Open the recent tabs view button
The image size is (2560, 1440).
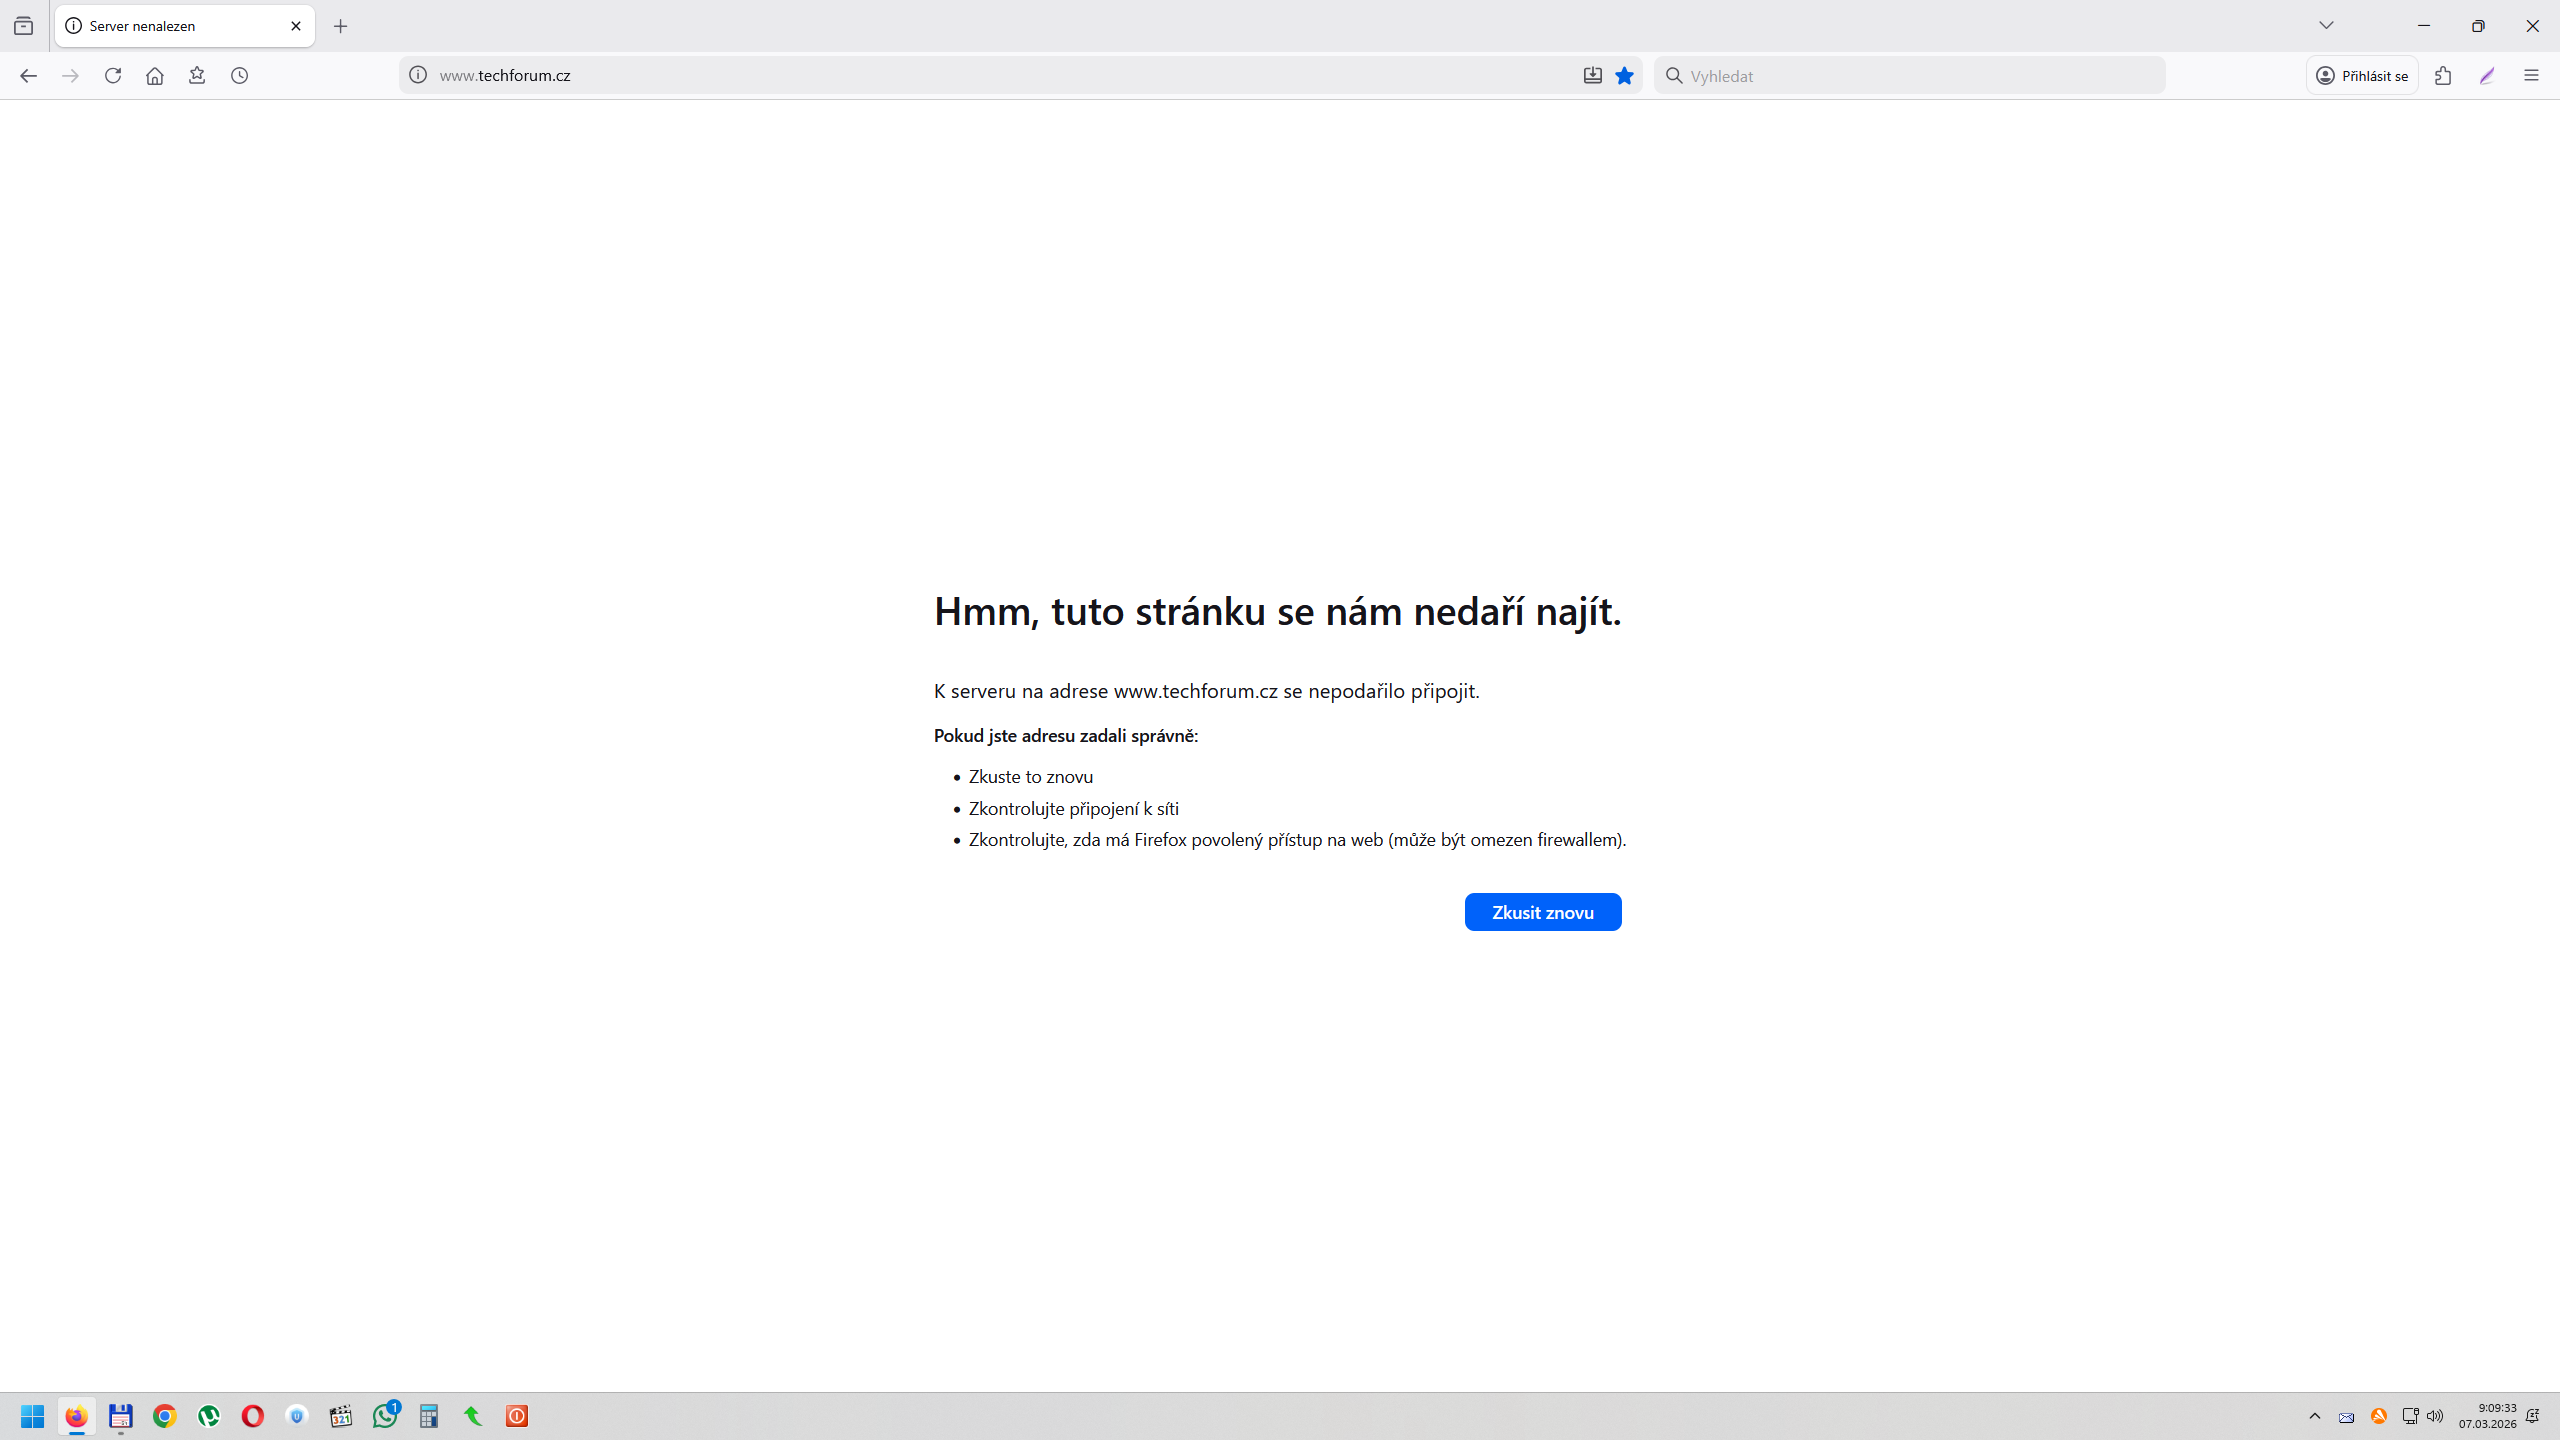tap(24, 26)
